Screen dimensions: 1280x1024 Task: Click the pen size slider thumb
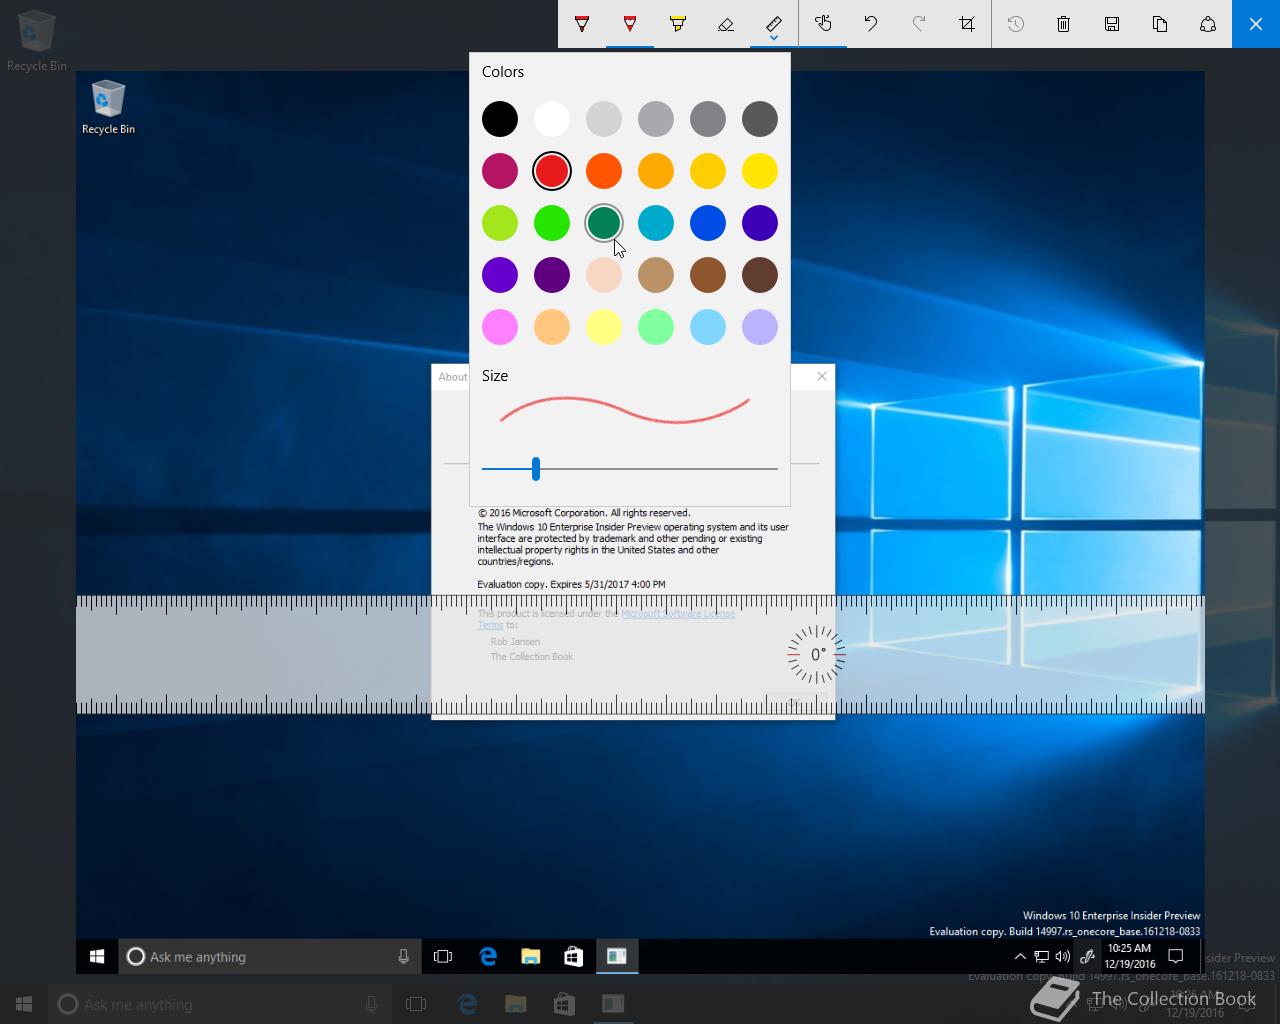point(536,468)
